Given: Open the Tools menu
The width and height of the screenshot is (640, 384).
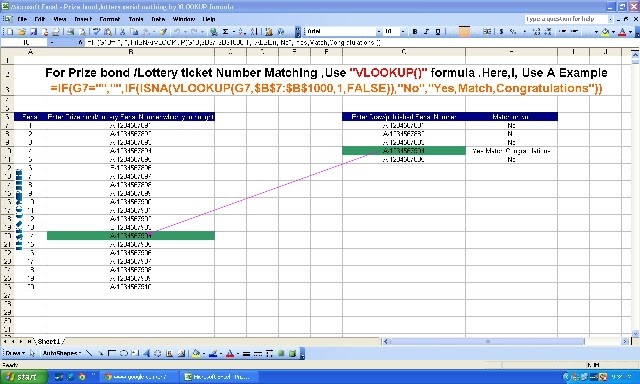Looking at the screenshot, I should point(136,19).
